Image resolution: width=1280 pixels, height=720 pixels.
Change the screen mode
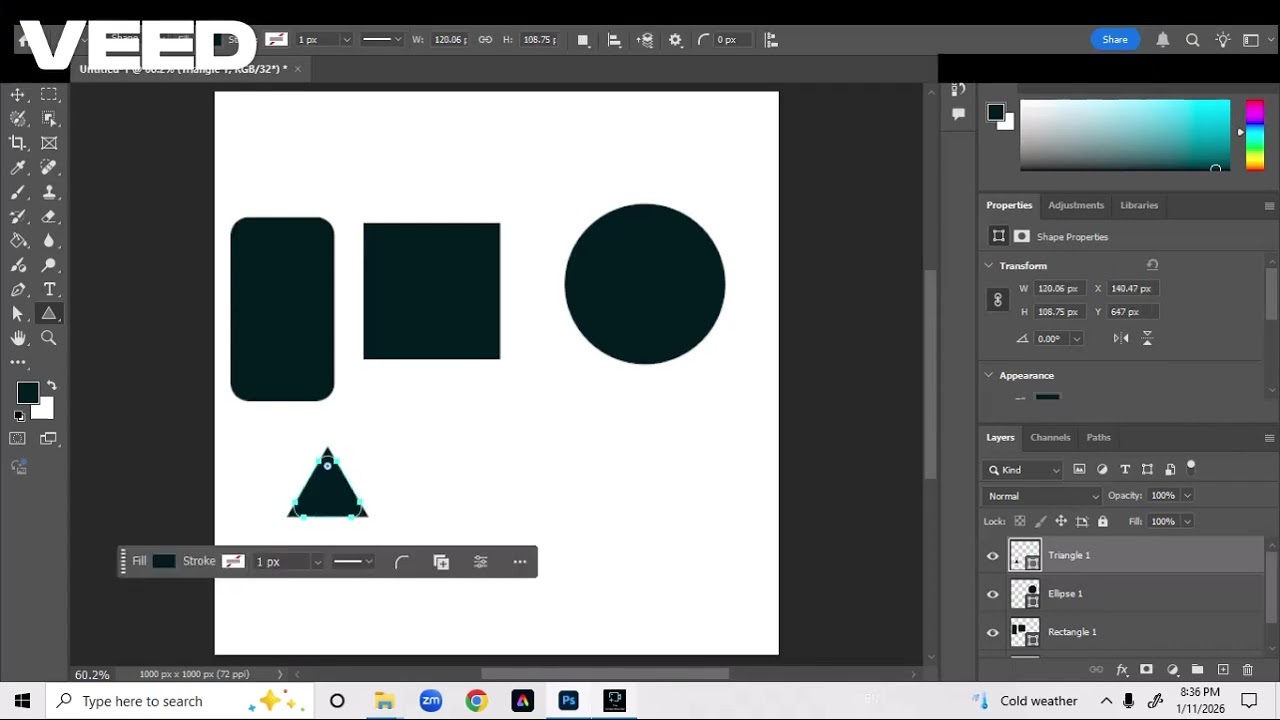click(x=49, y=439)
